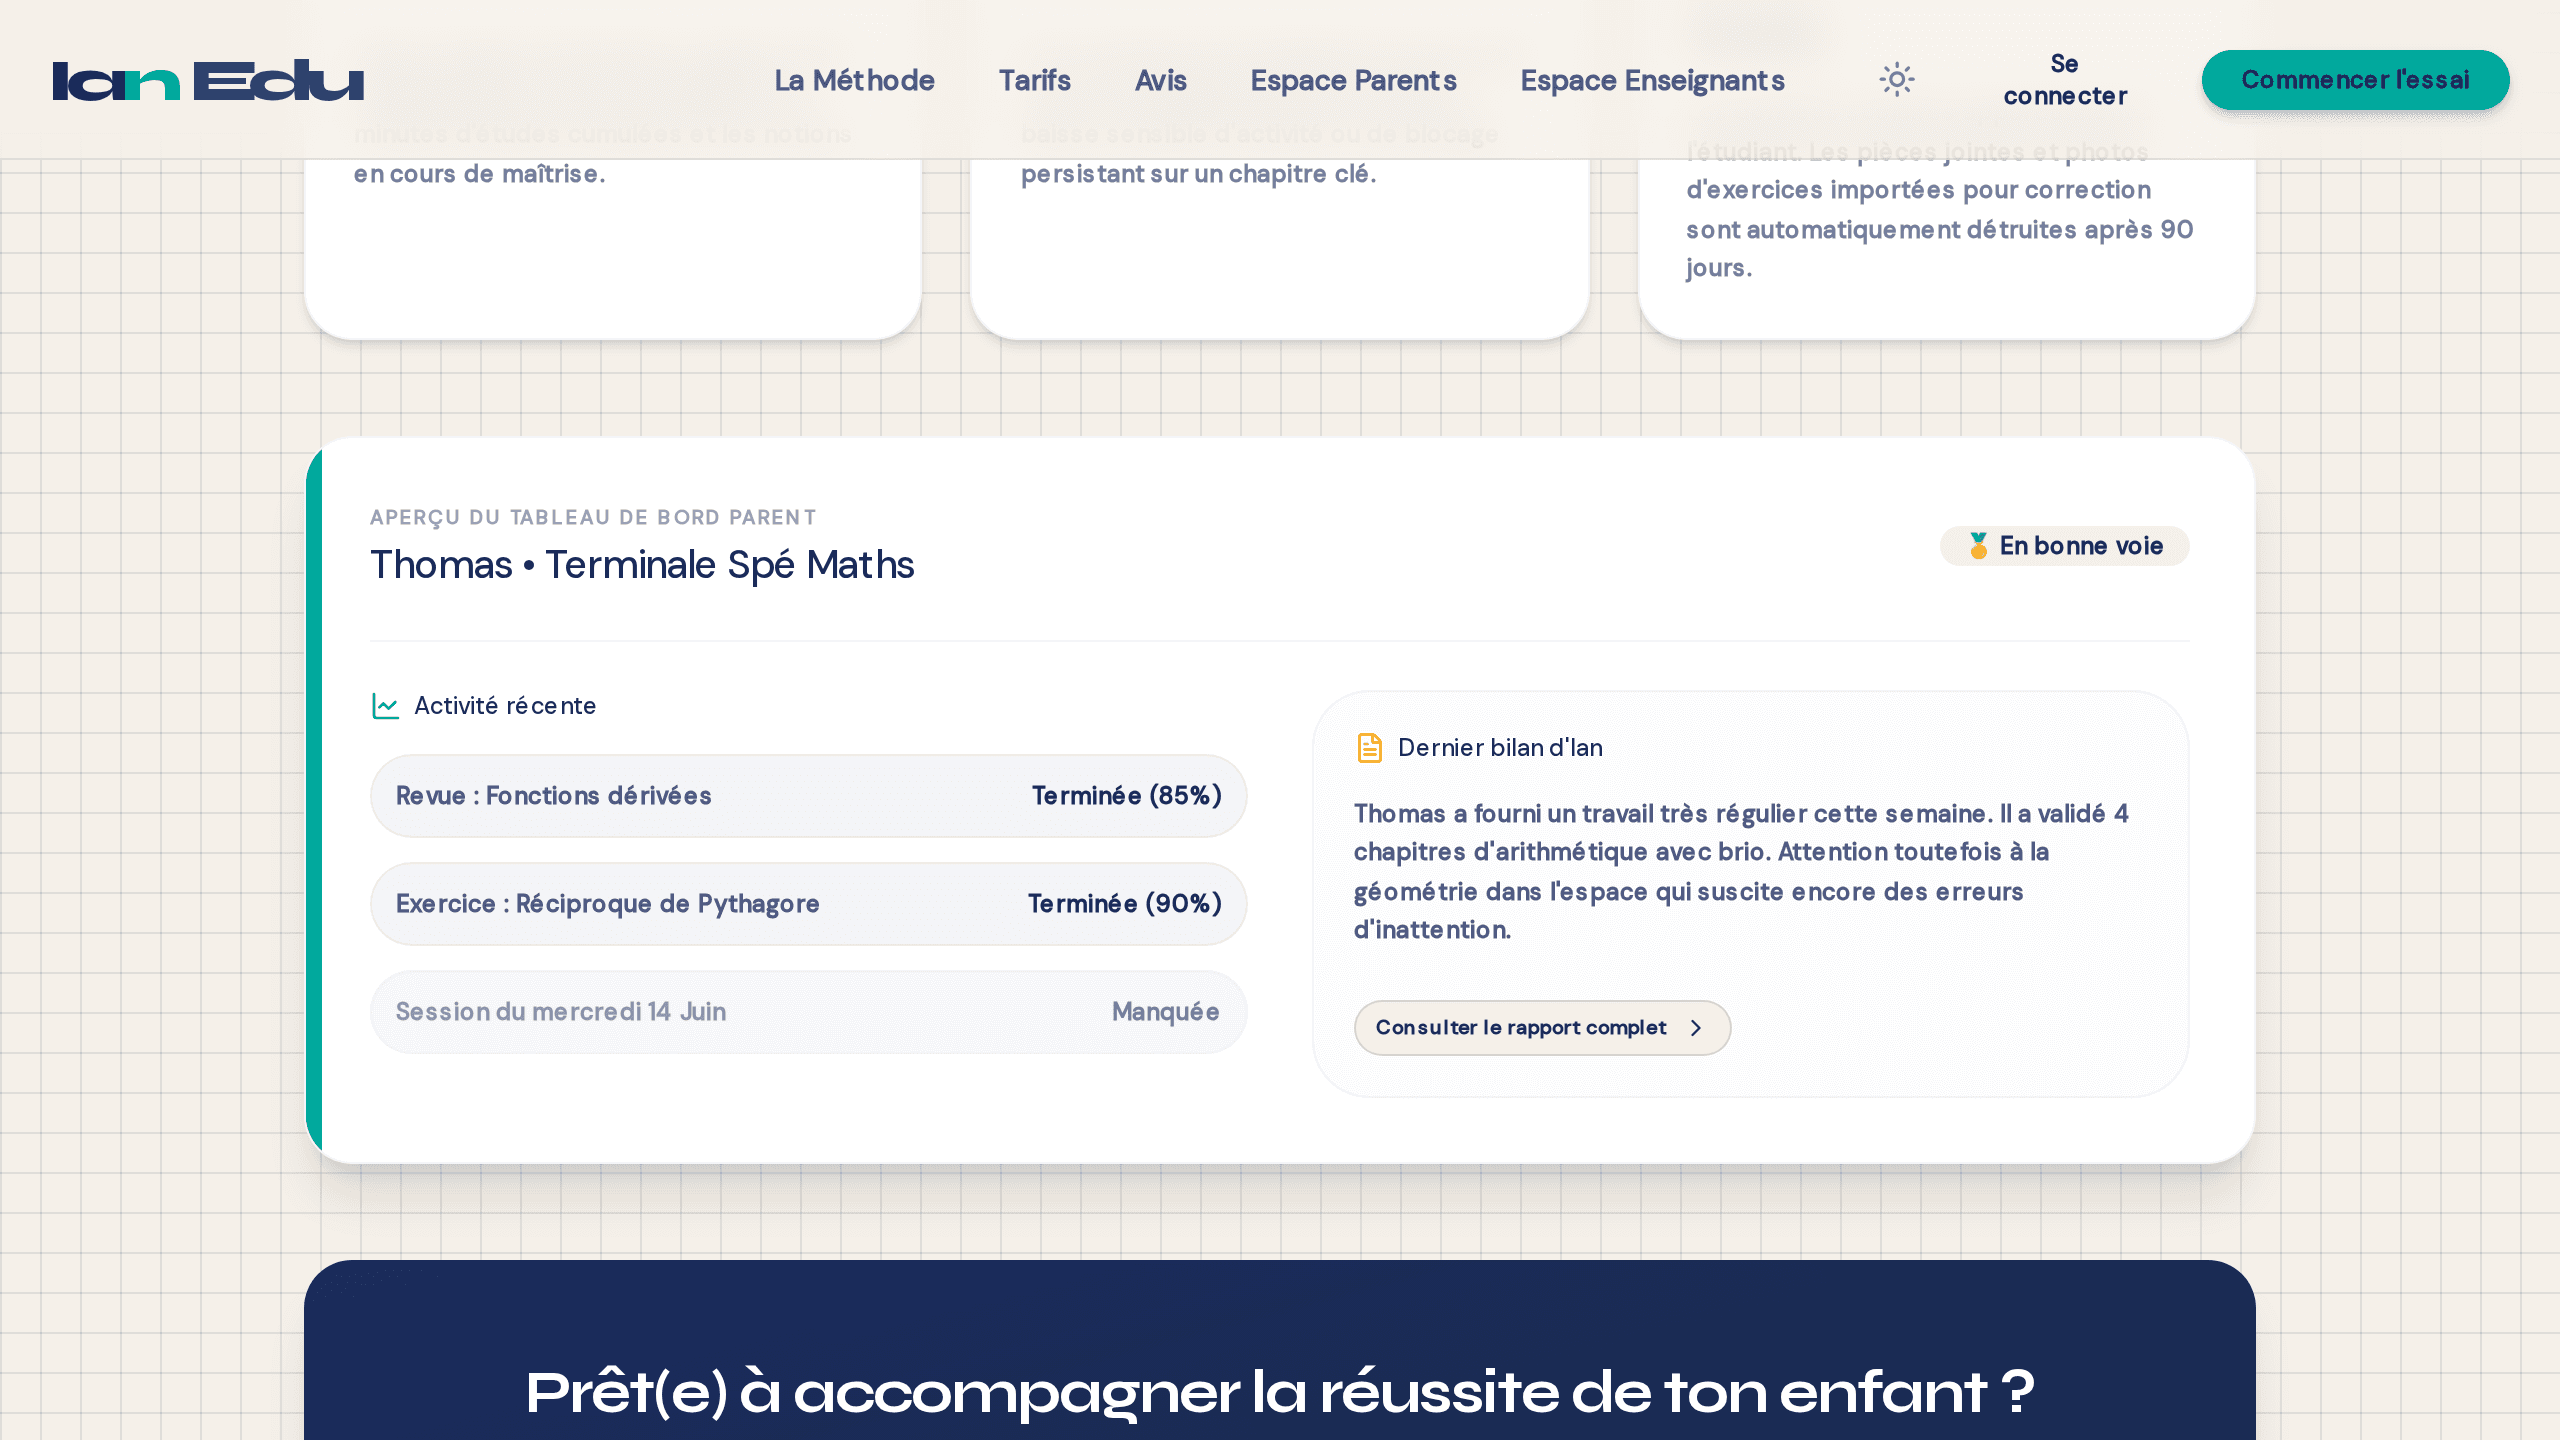Click the Activité récente heading text
This screenshot has width=2560, height=1440.
tap(505, 706)
